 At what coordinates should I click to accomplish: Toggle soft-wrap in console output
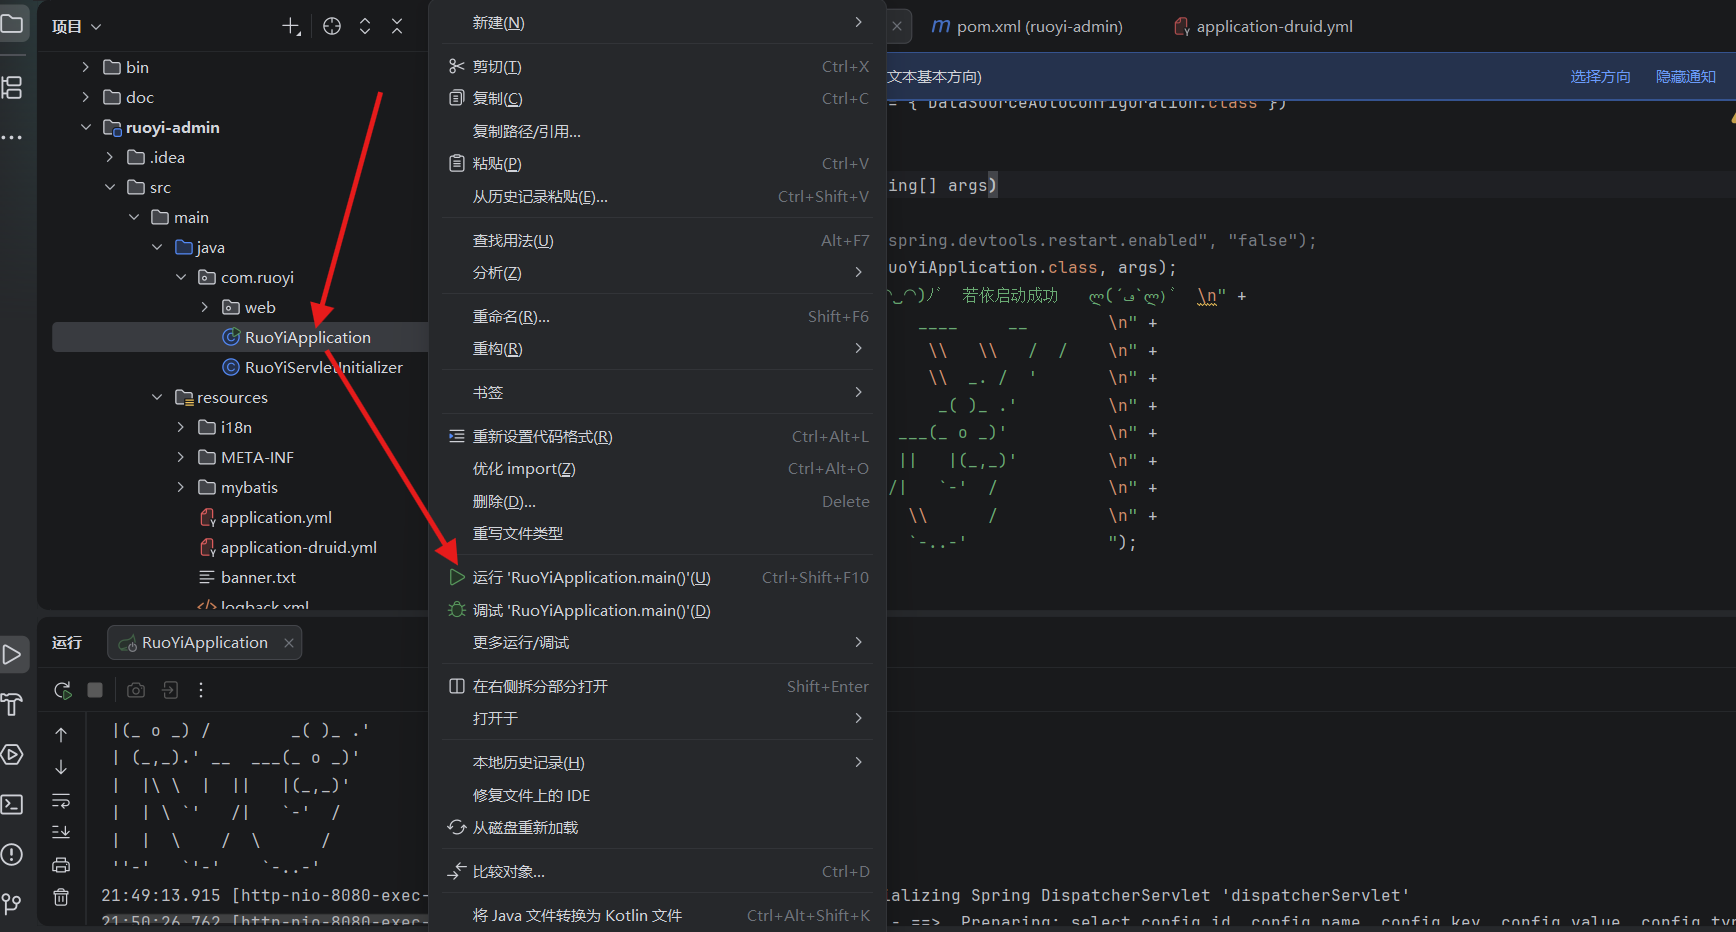click(x=61, y=801)
